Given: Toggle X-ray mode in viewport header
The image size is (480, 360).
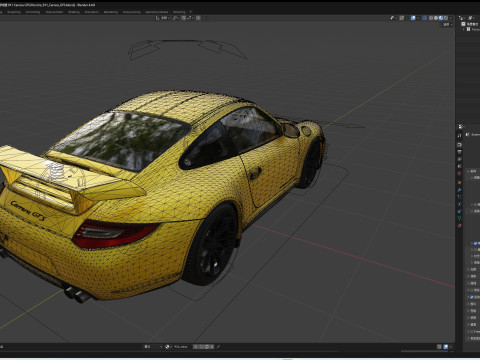Looking at the screenshot, I should (x=424, y=18).
